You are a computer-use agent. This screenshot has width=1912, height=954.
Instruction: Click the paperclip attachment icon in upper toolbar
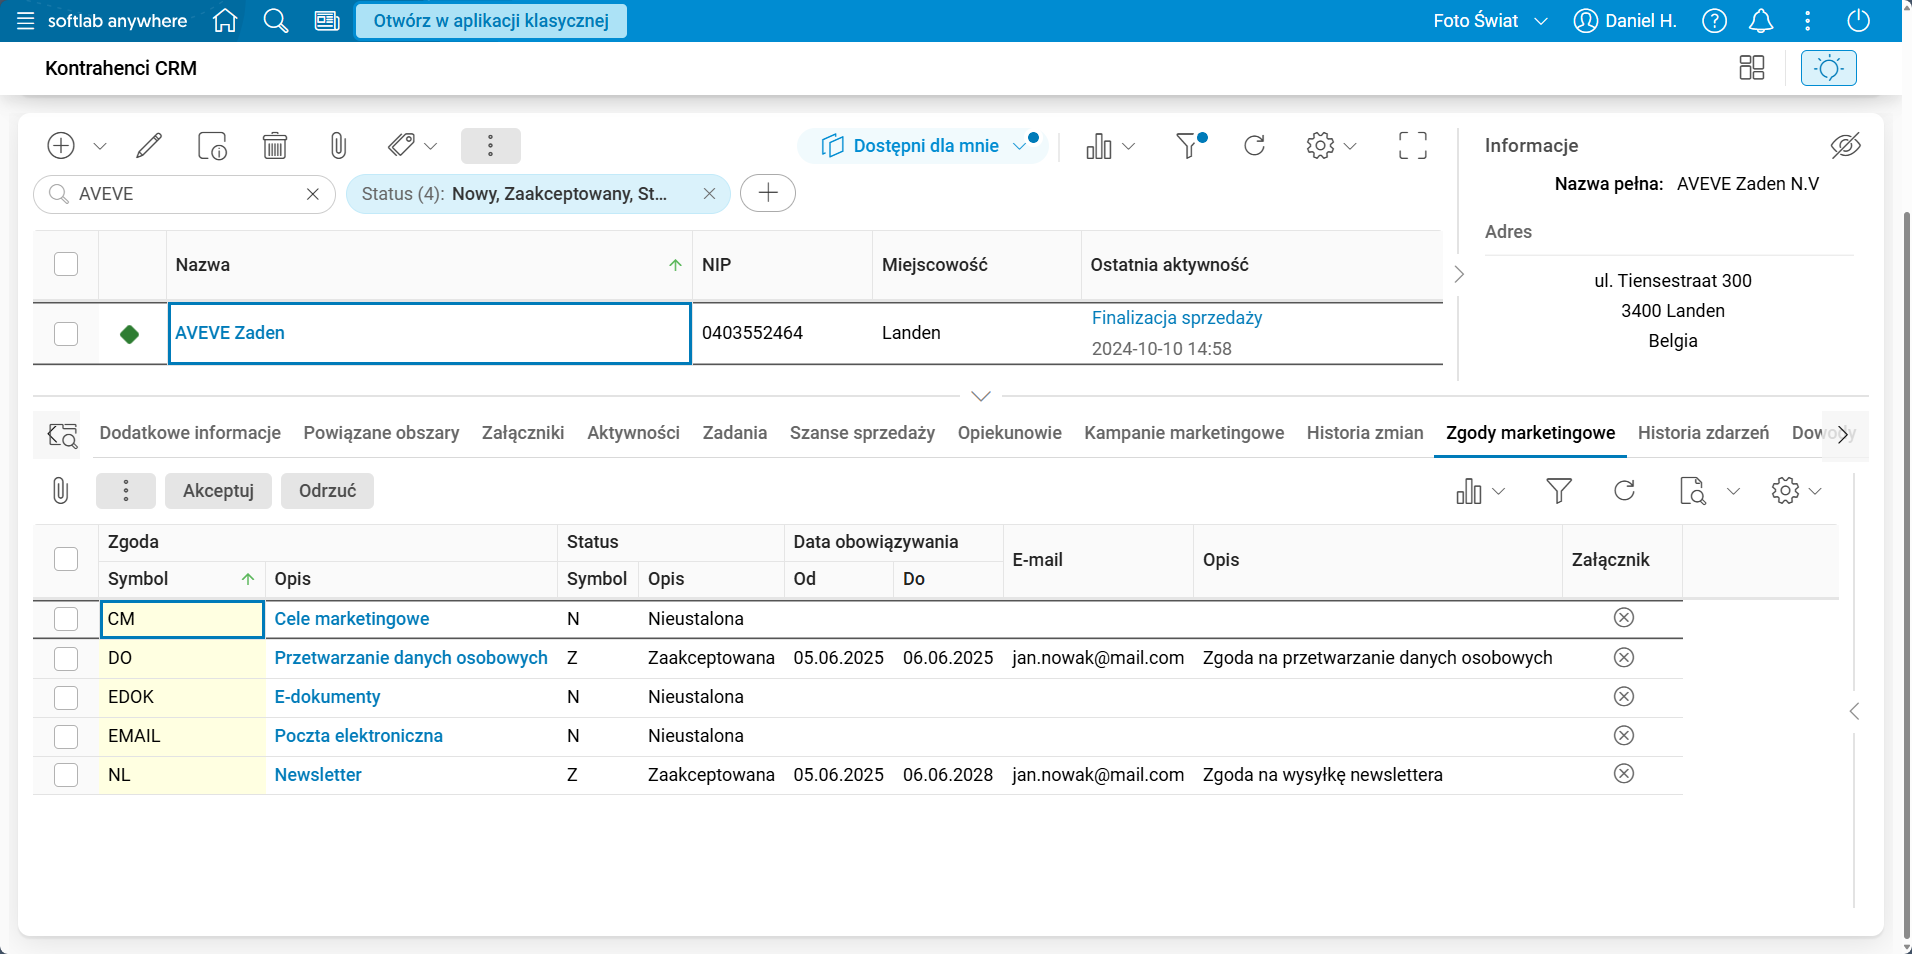pos(338,146)
